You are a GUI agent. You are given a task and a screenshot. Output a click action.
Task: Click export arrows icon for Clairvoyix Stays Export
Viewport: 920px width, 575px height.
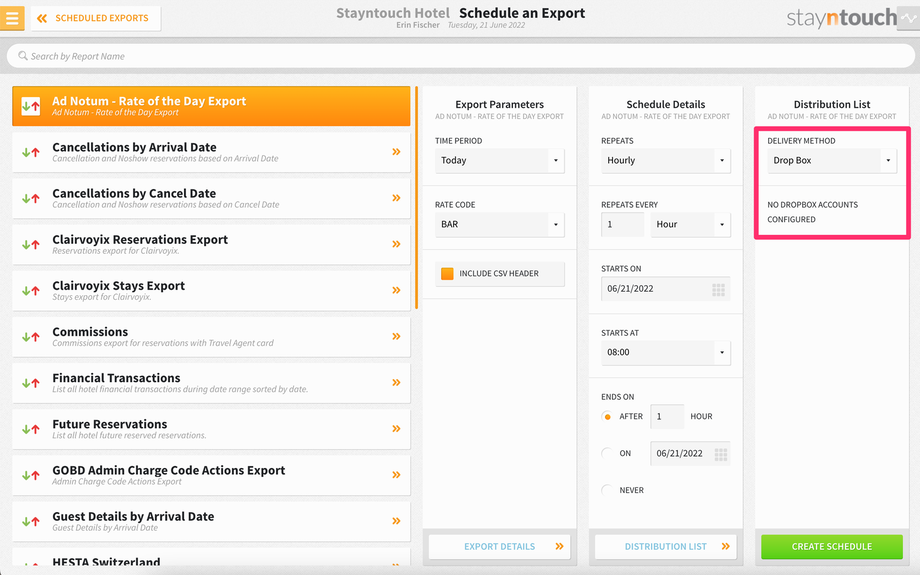(31, 291)
